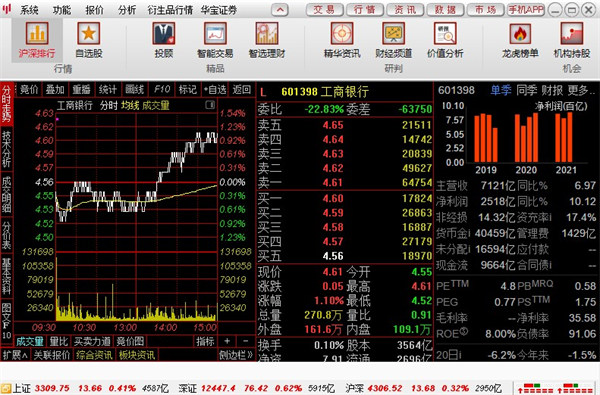Click the 手机APP button
Viewport: 600px width, 395px height.
[x=526, y=10]
